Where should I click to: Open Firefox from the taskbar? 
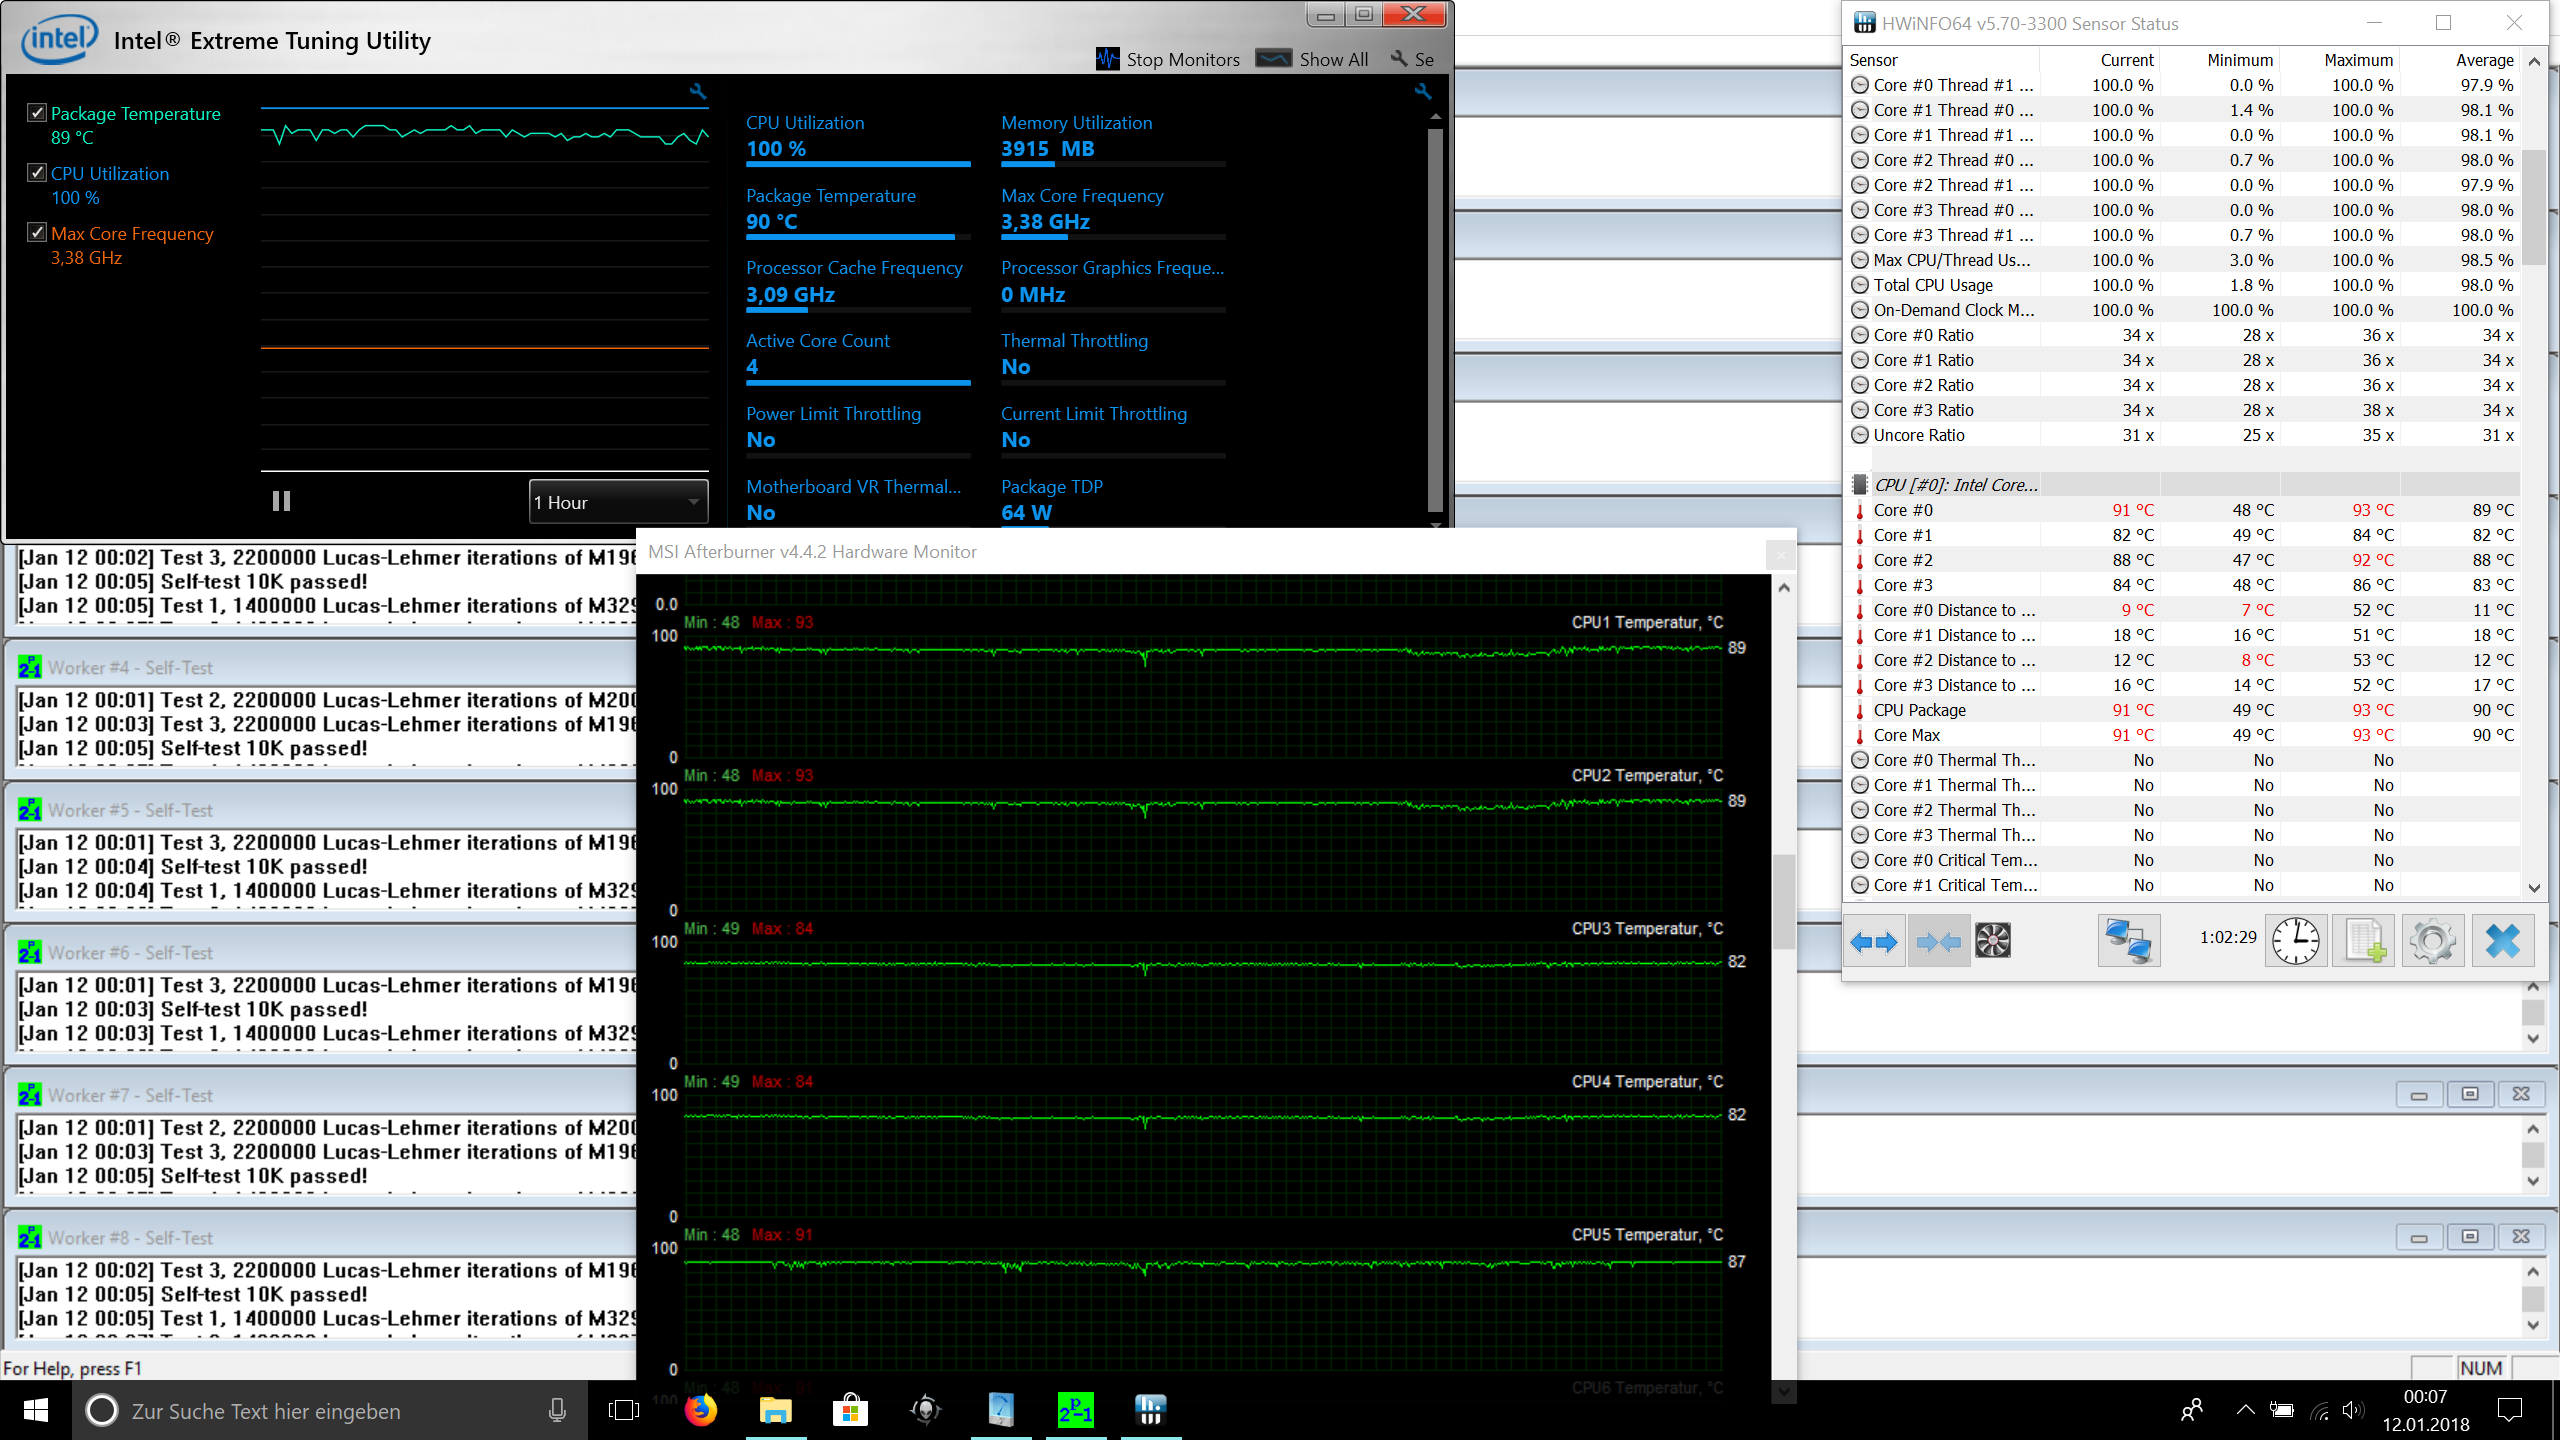coord(701,1411)
